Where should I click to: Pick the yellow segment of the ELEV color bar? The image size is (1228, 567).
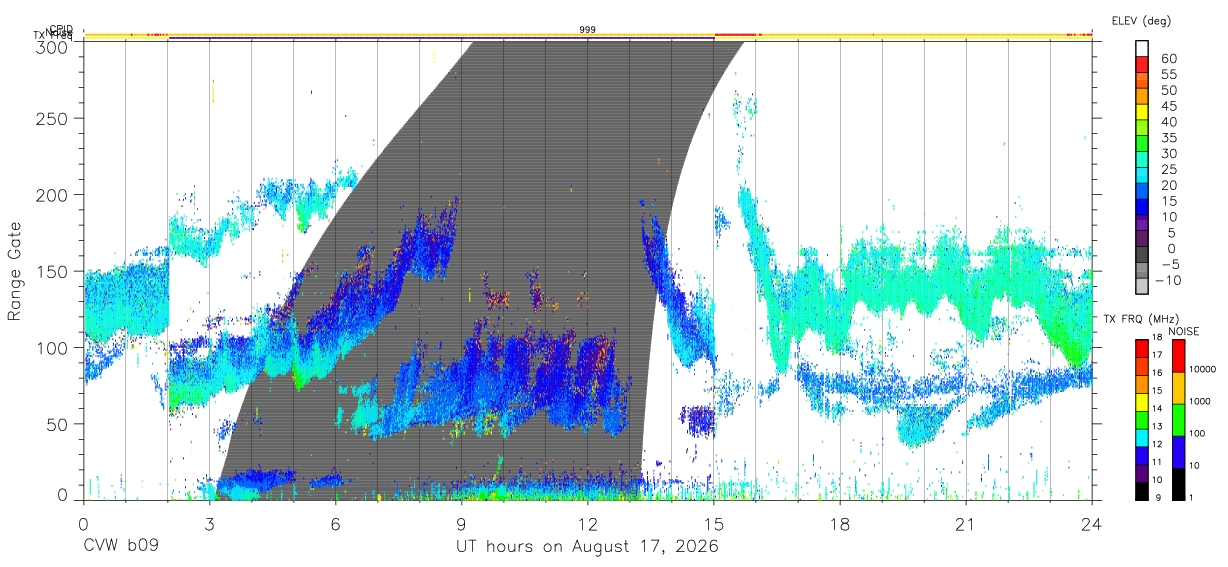coord(1144,112)
